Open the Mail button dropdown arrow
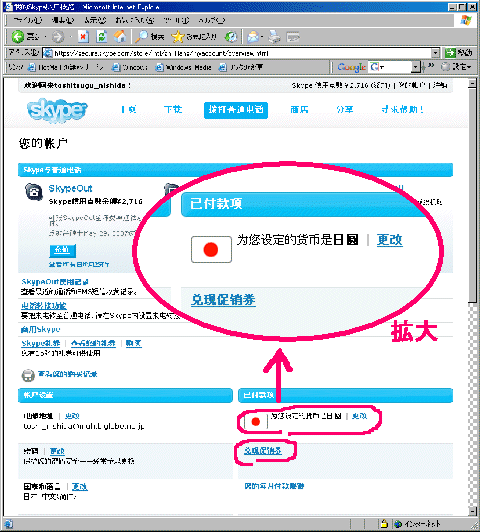The width and height of the screenshot is (480, 532). point(263,37)
